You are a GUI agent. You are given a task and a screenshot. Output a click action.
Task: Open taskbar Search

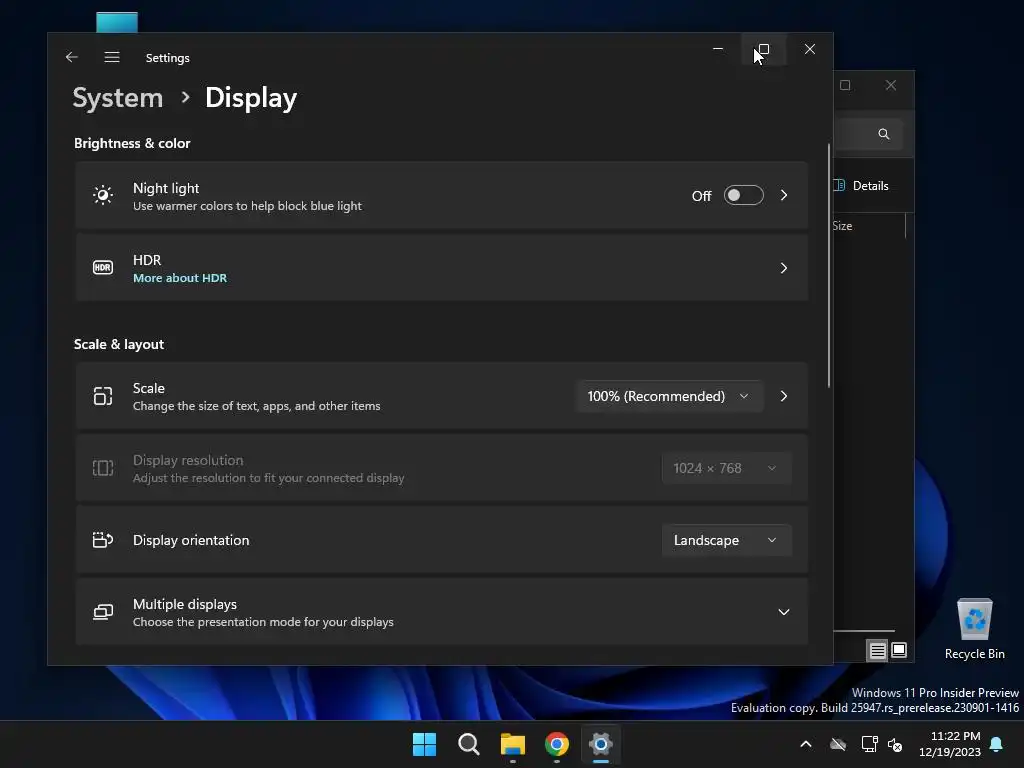pyautogui.click(x=469, y=744)
